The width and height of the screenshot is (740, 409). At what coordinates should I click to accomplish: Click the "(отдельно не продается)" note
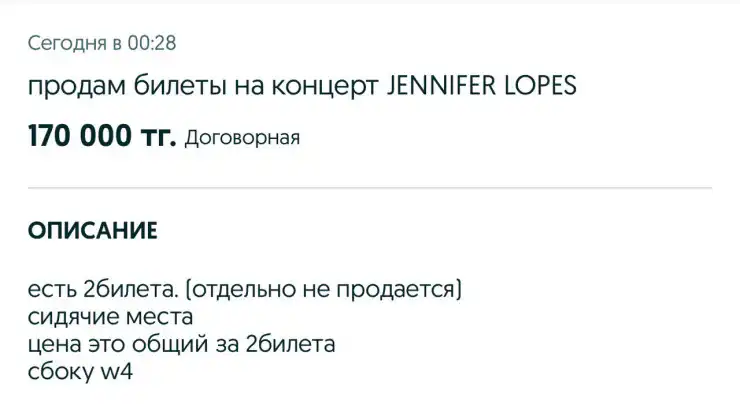(324, 293)
